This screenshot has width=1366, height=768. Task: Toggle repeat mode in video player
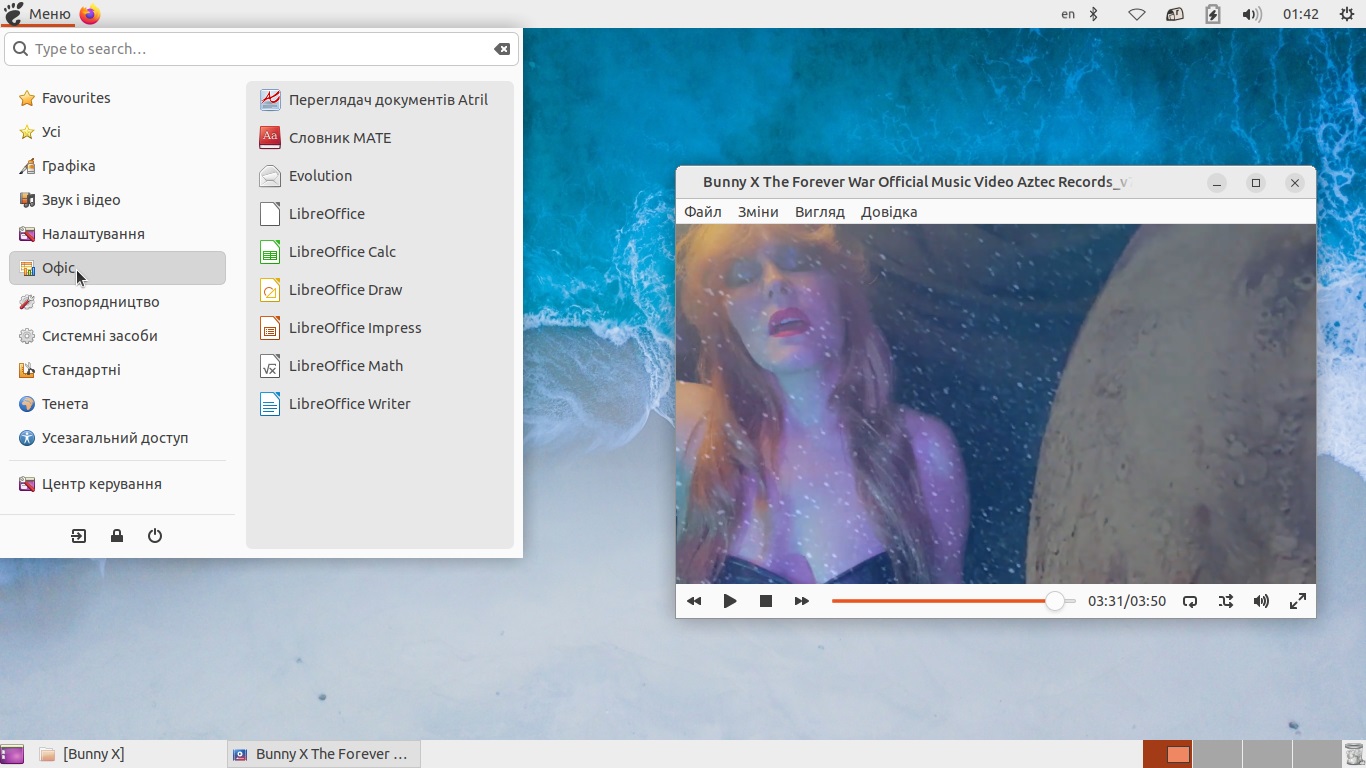1190,601
